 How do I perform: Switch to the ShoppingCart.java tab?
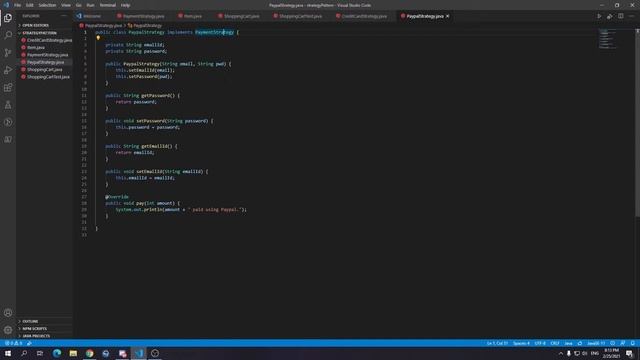coord(241,16)
